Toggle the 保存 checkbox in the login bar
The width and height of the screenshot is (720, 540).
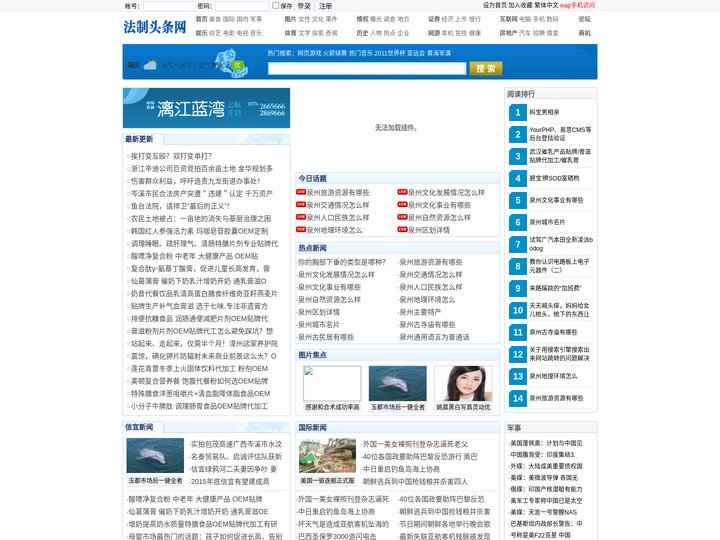(276, 6)
